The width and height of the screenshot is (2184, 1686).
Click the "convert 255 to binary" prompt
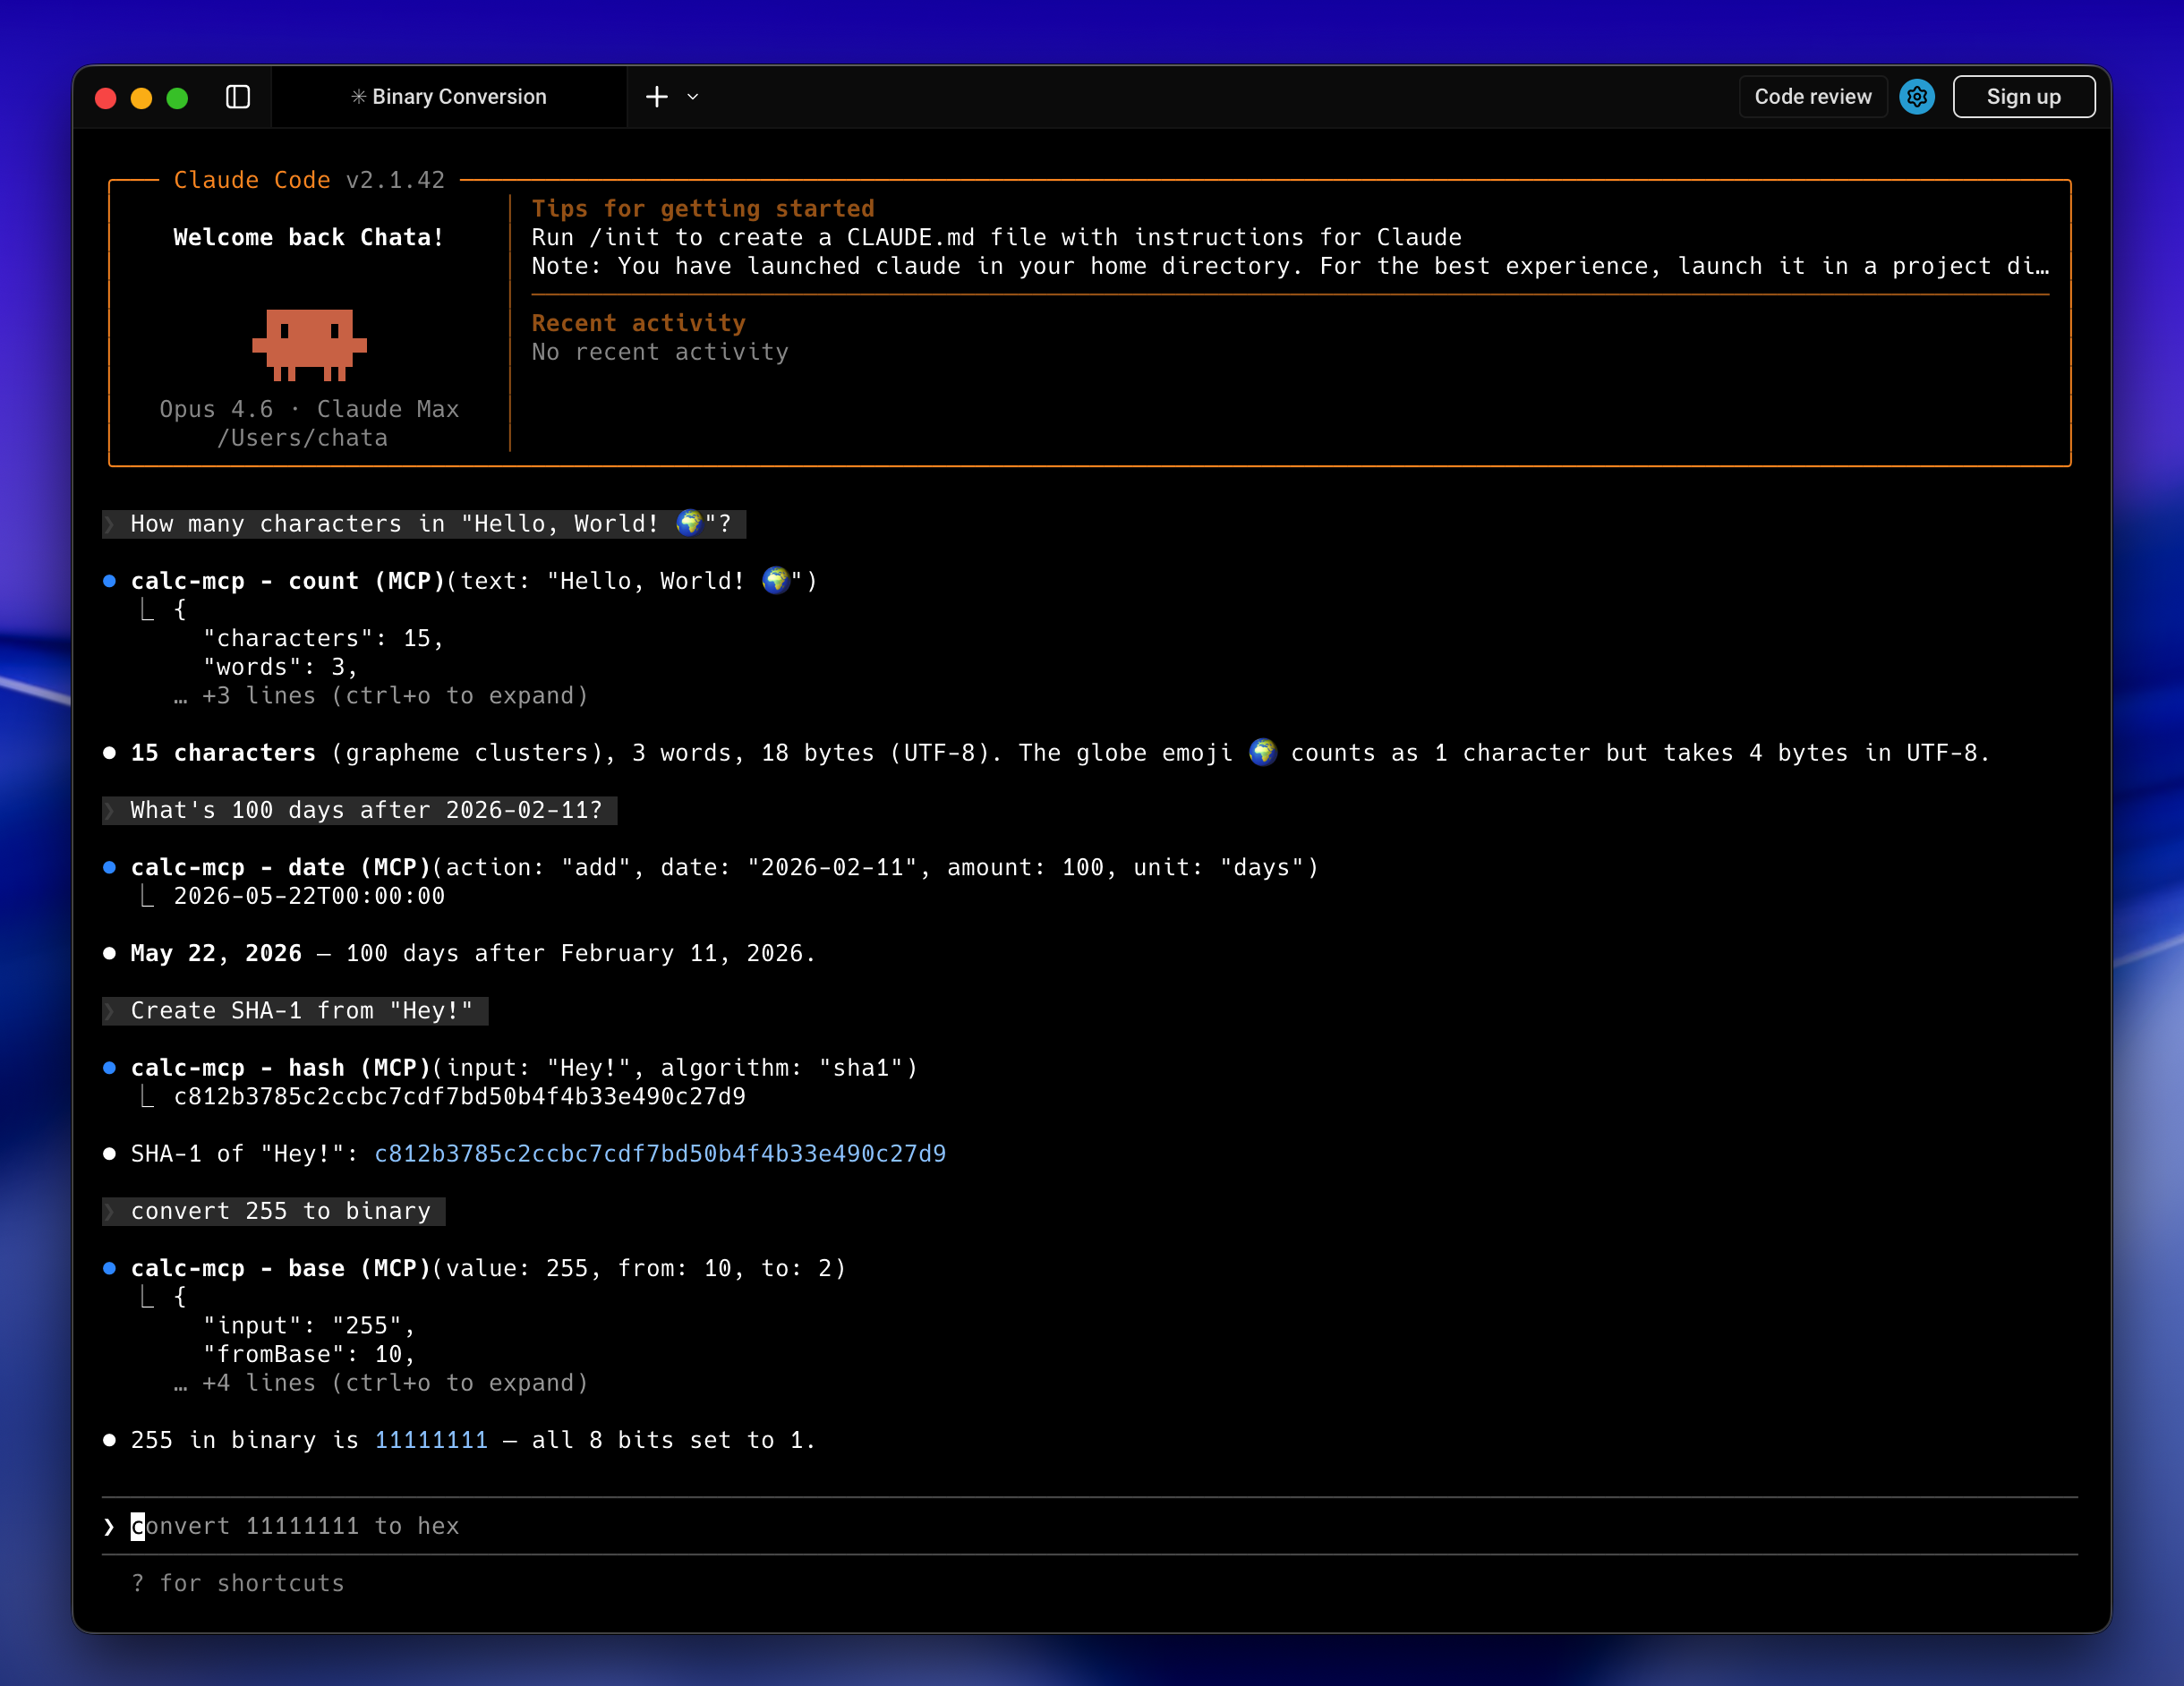point(280,1211)
